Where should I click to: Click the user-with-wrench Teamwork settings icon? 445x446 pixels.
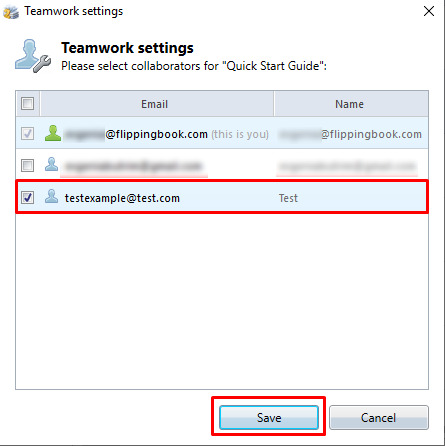coord(33,56)
